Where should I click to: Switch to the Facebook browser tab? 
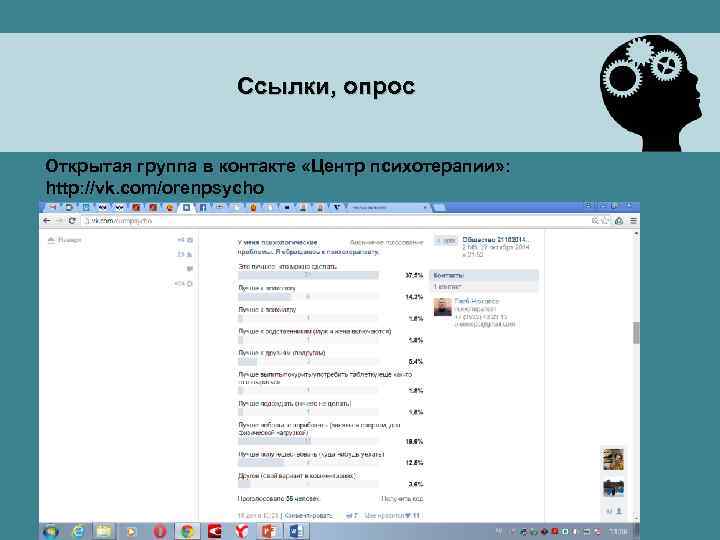202,208
